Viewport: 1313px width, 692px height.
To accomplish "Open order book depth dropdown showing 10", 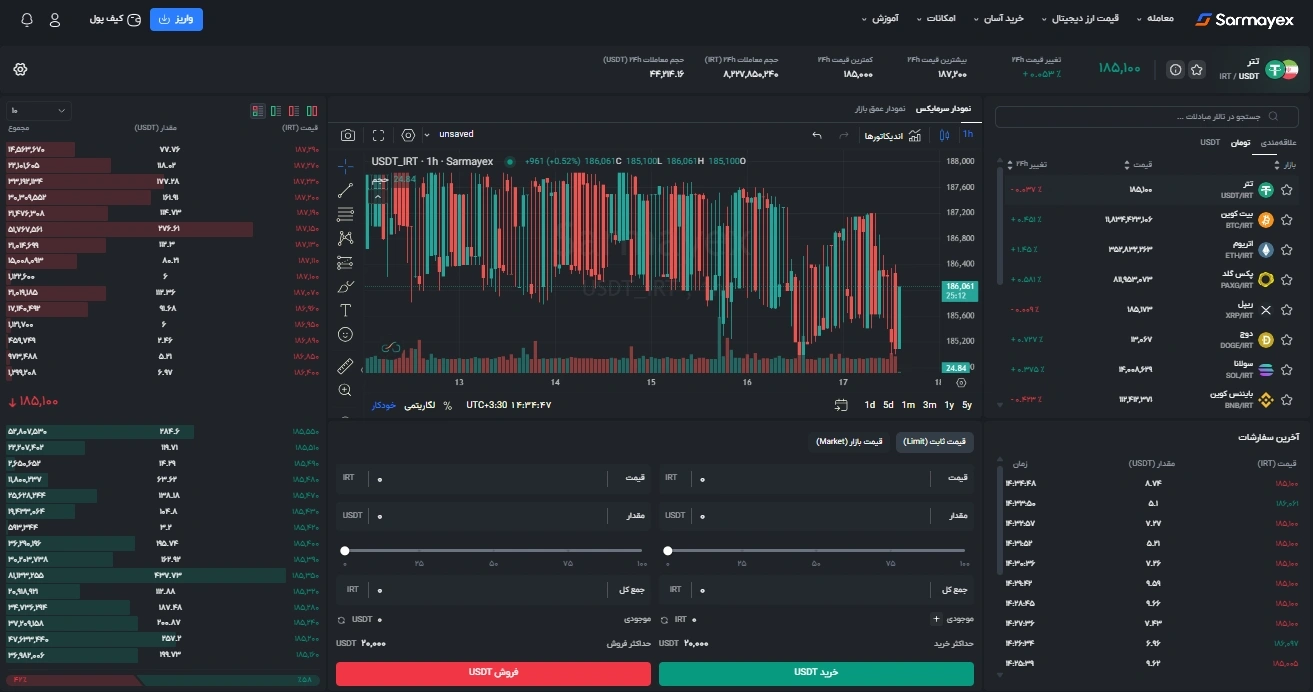I will [x=39, y=110].
